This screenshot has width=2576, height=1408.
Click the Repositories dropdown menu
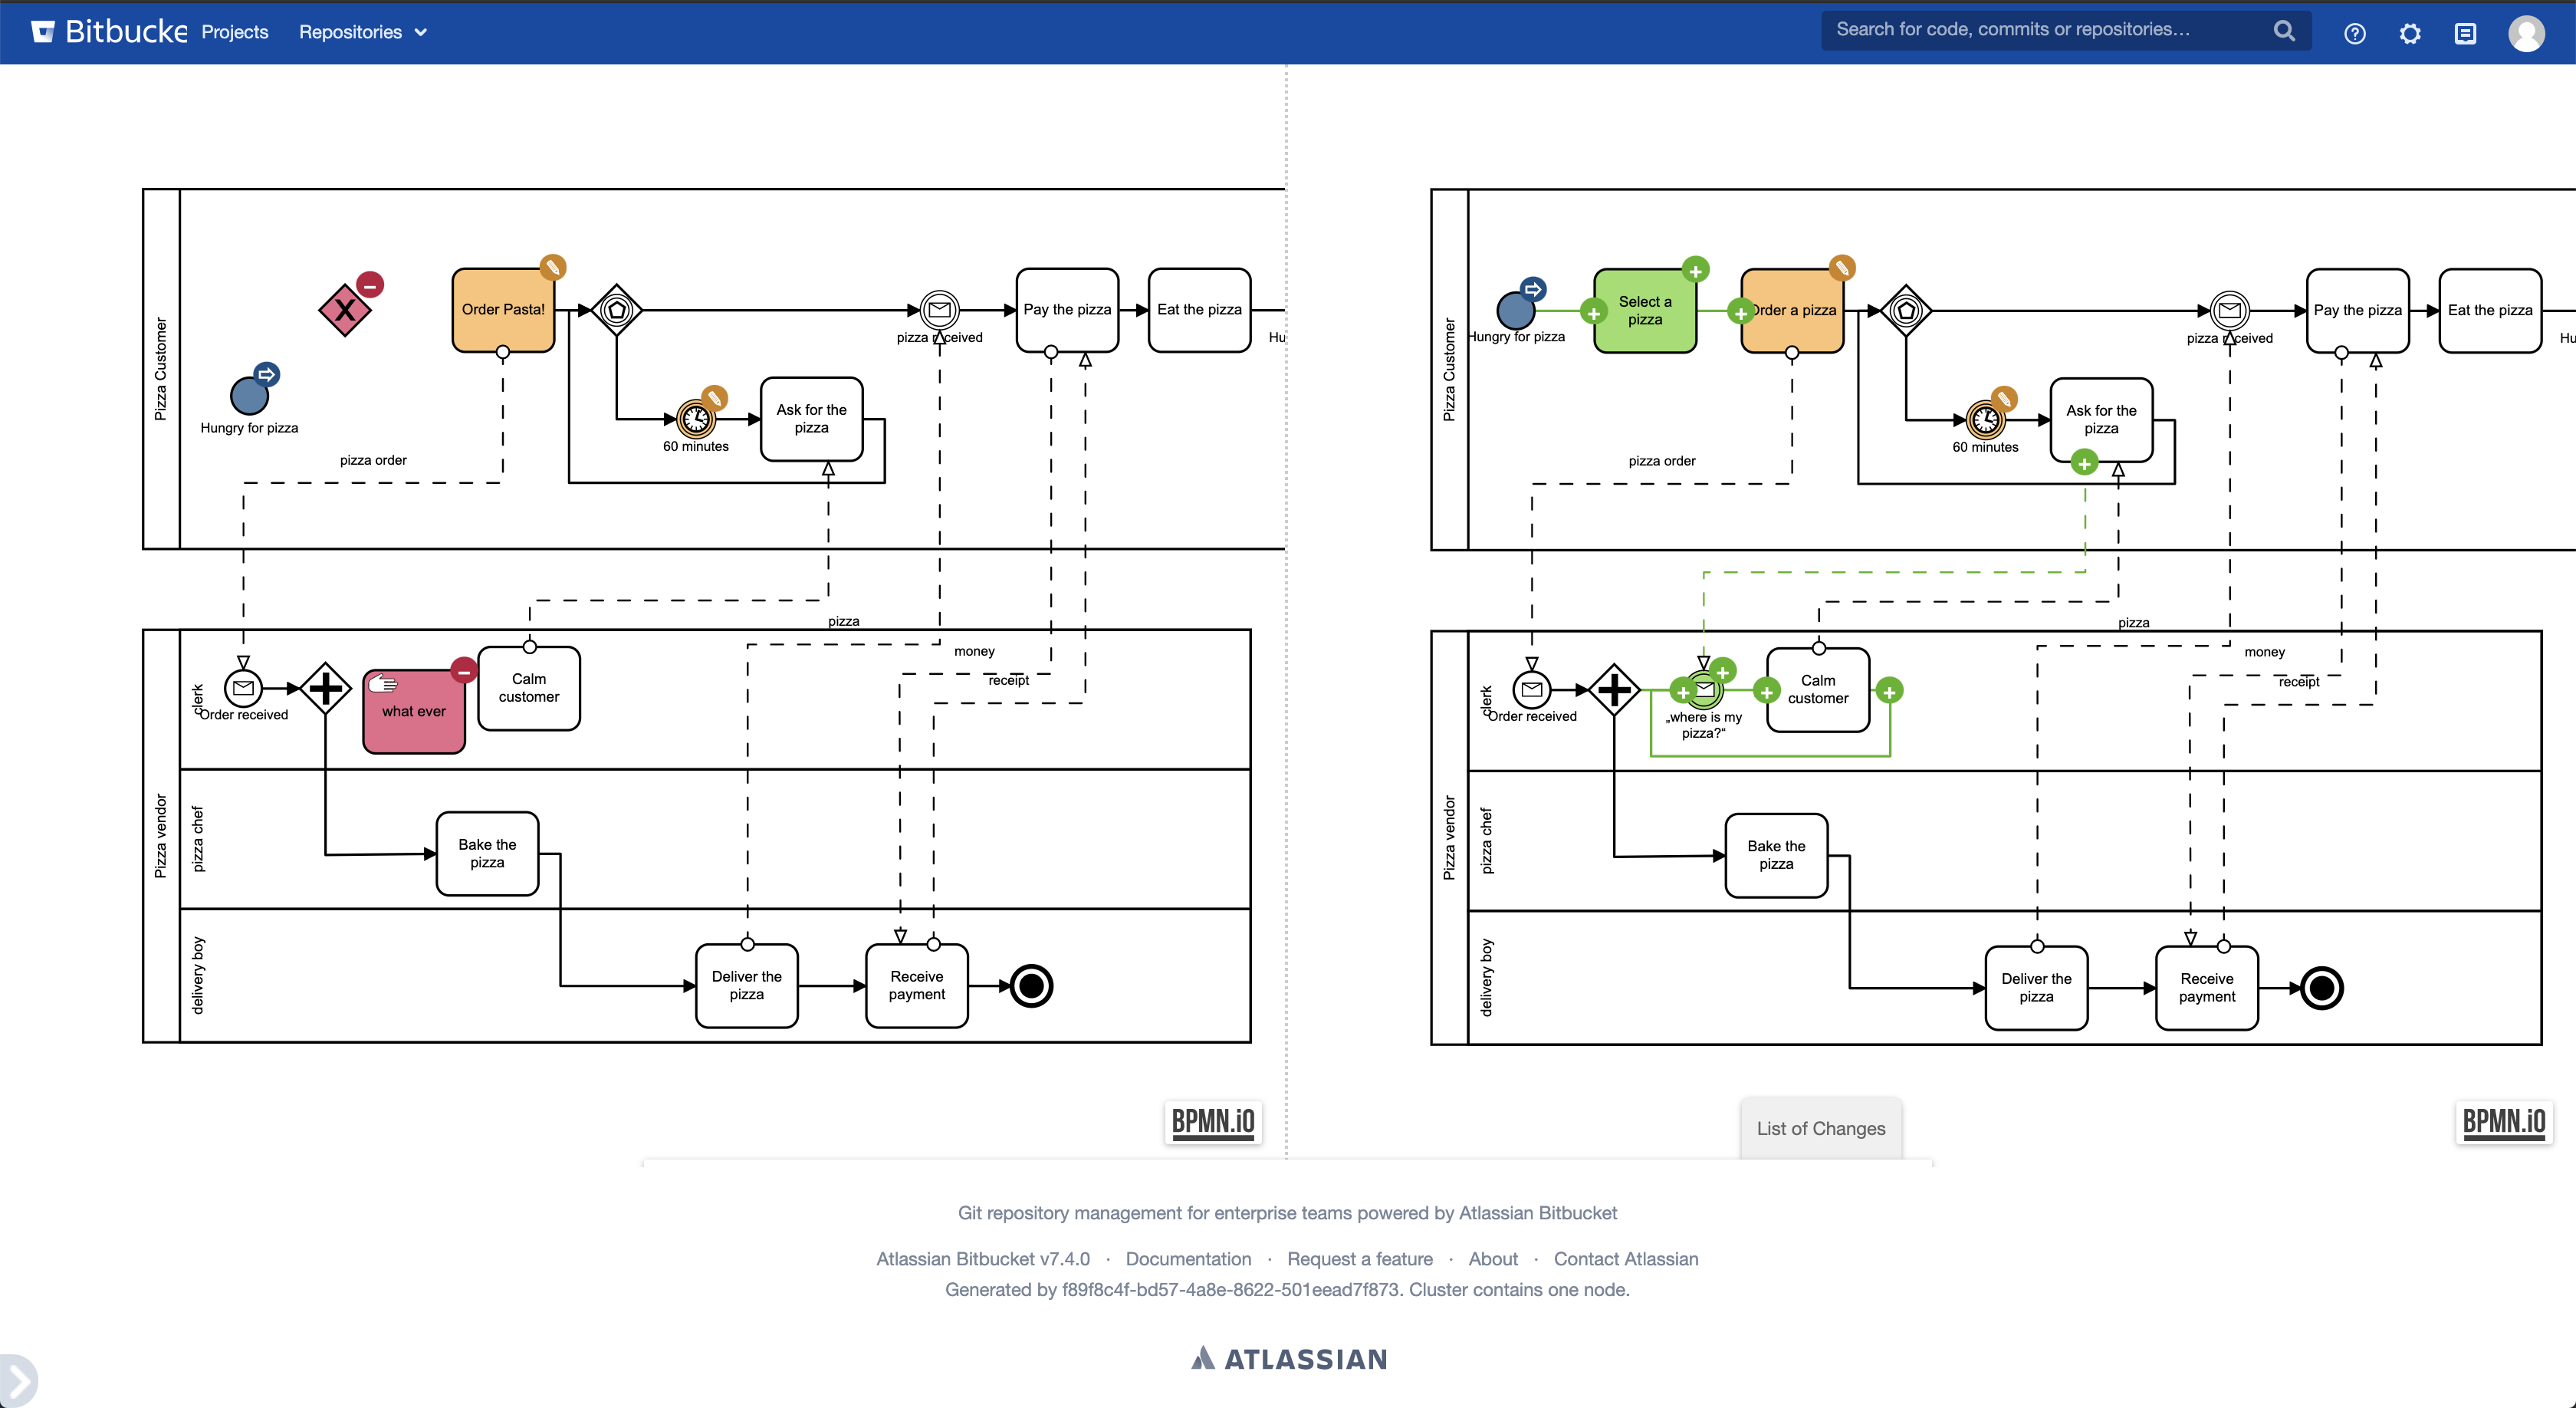pos(360,31)
